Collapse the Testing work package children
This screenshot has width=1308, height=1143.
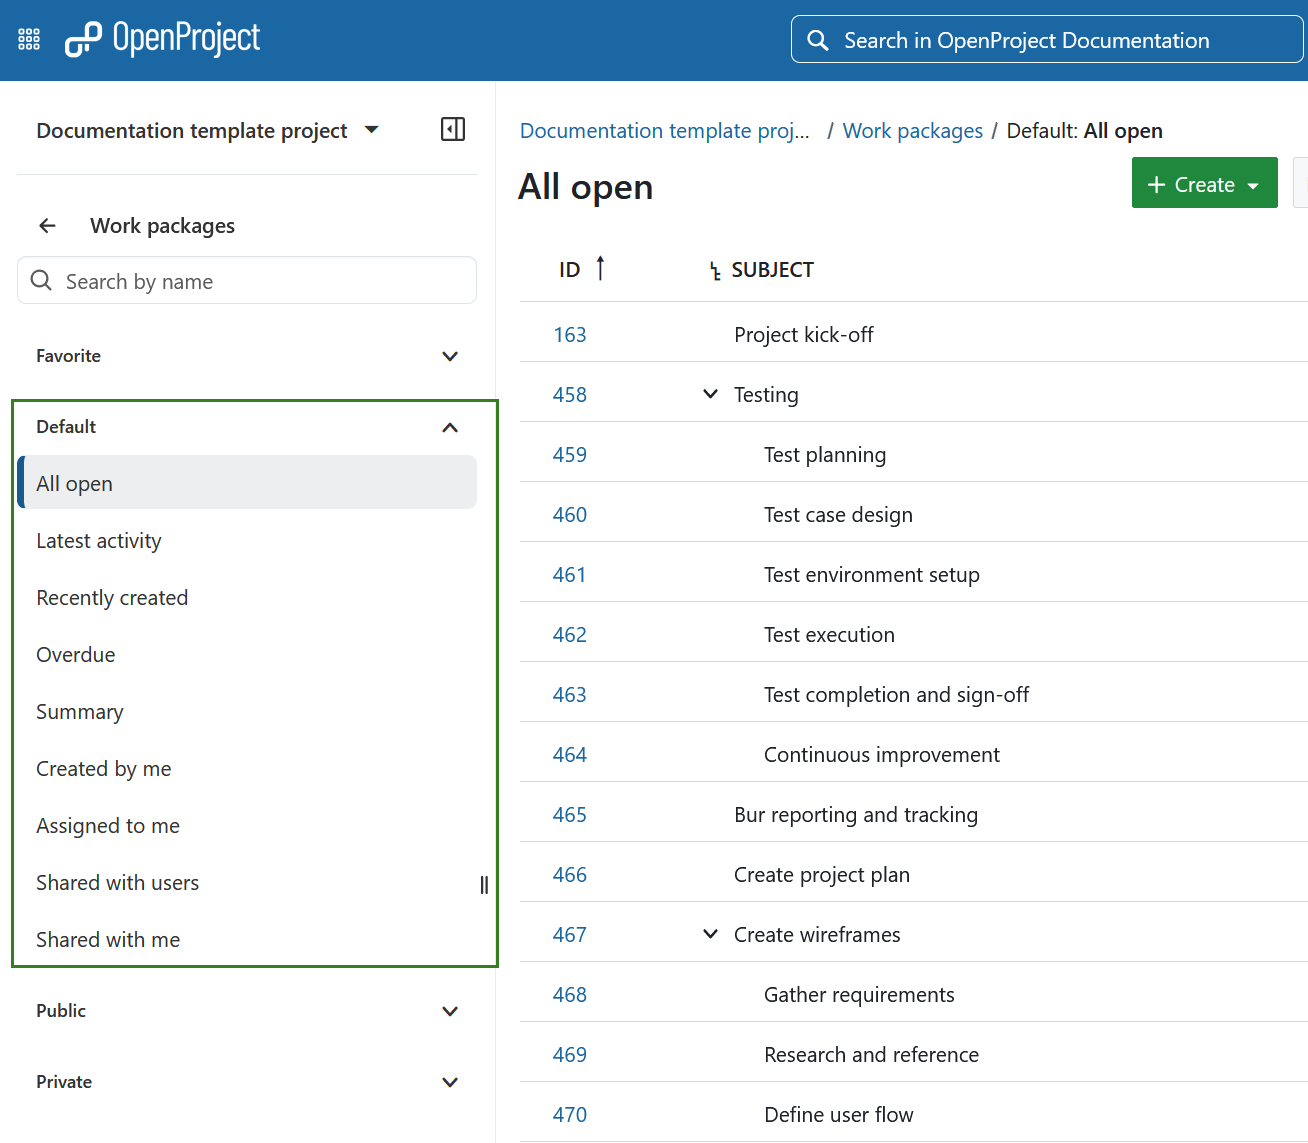710,393
